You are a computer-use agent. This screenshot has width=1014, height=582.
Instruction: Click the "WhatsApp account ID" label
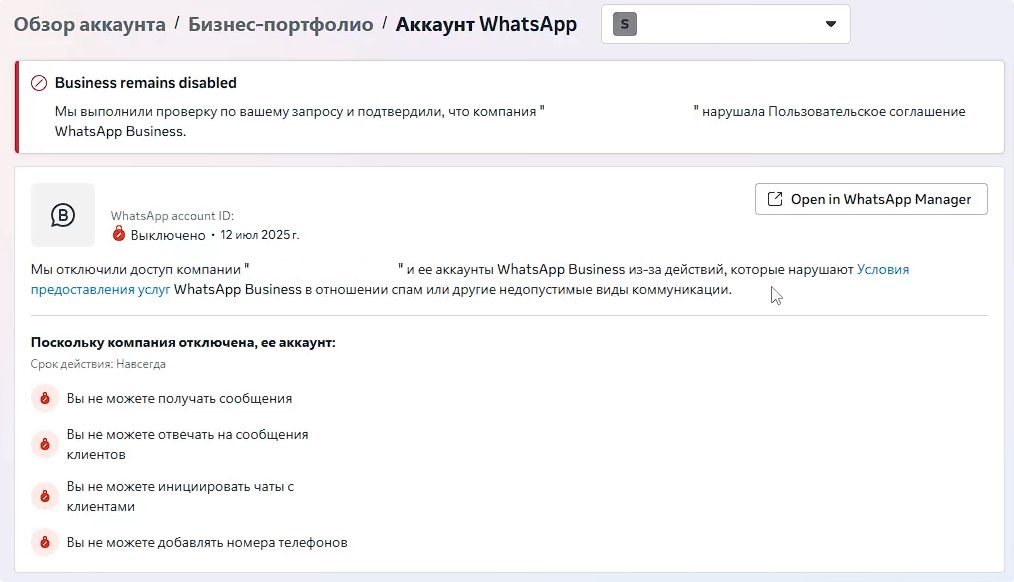tap(172, 216)
